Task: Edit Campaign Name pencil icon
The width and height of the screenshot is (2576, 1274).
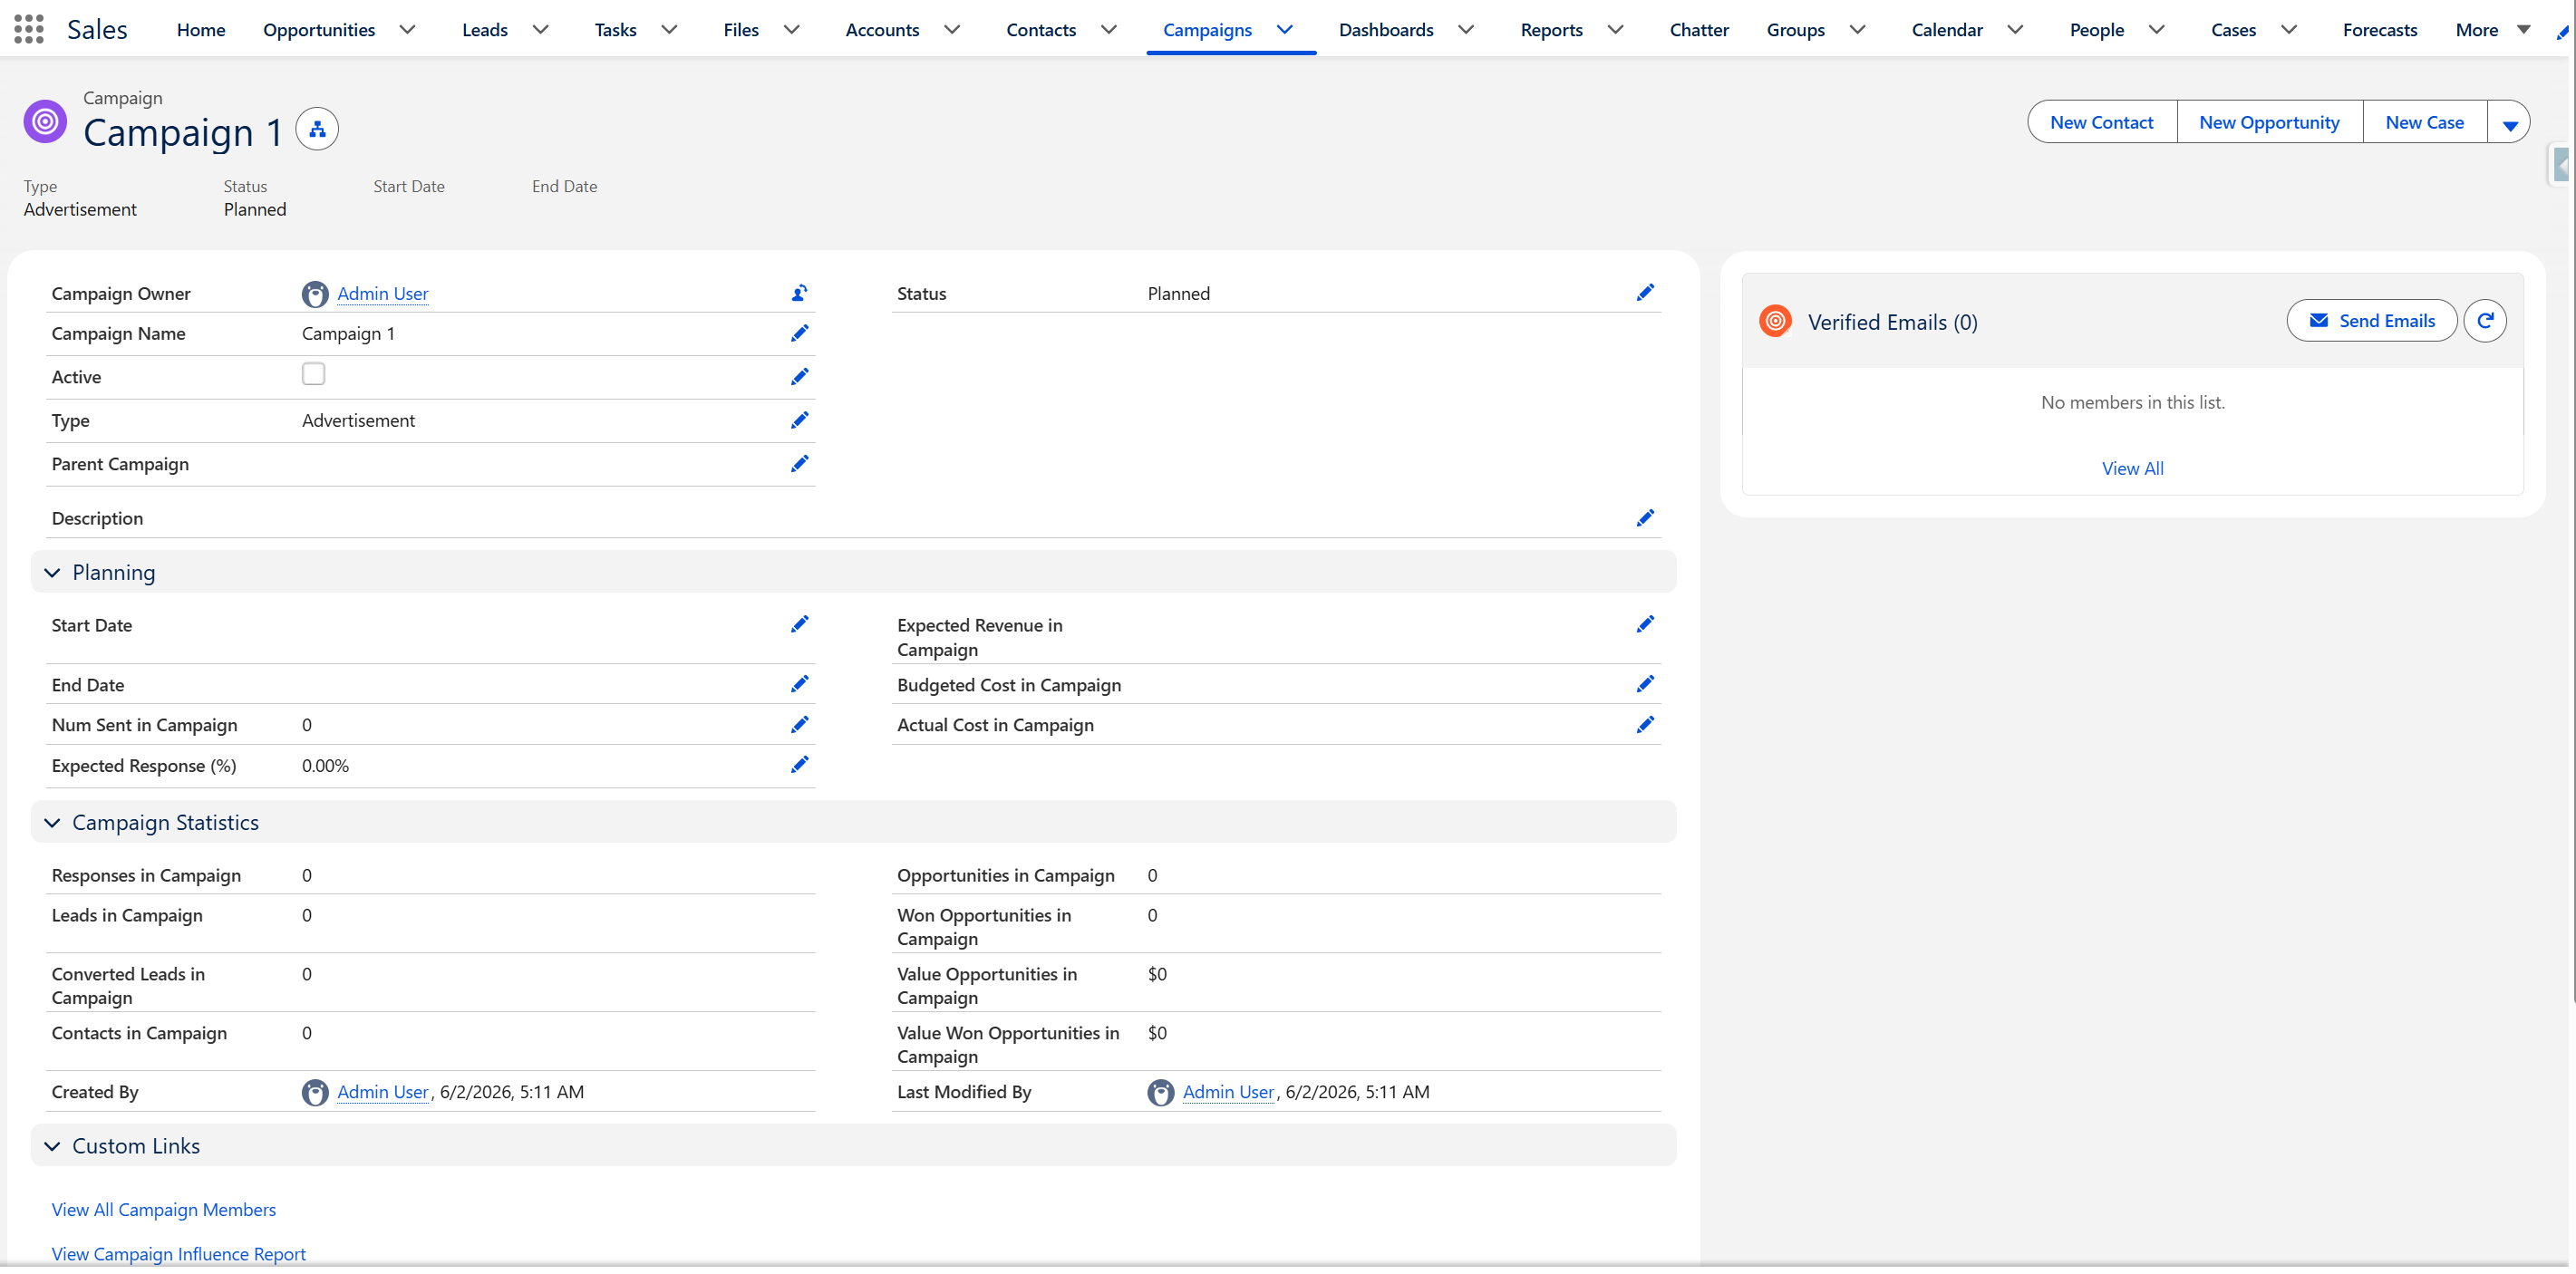Action: coord(800,333)
